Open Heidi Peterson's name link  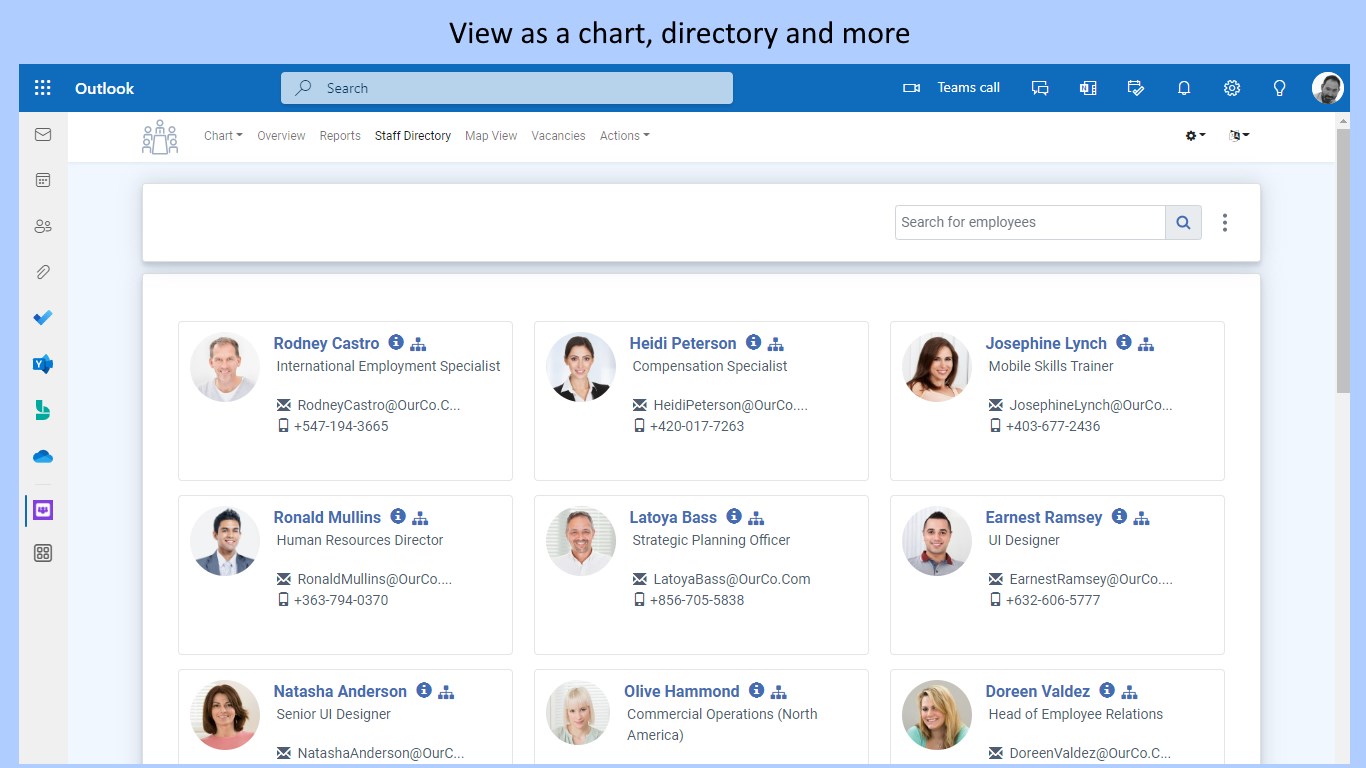point(683,343)
